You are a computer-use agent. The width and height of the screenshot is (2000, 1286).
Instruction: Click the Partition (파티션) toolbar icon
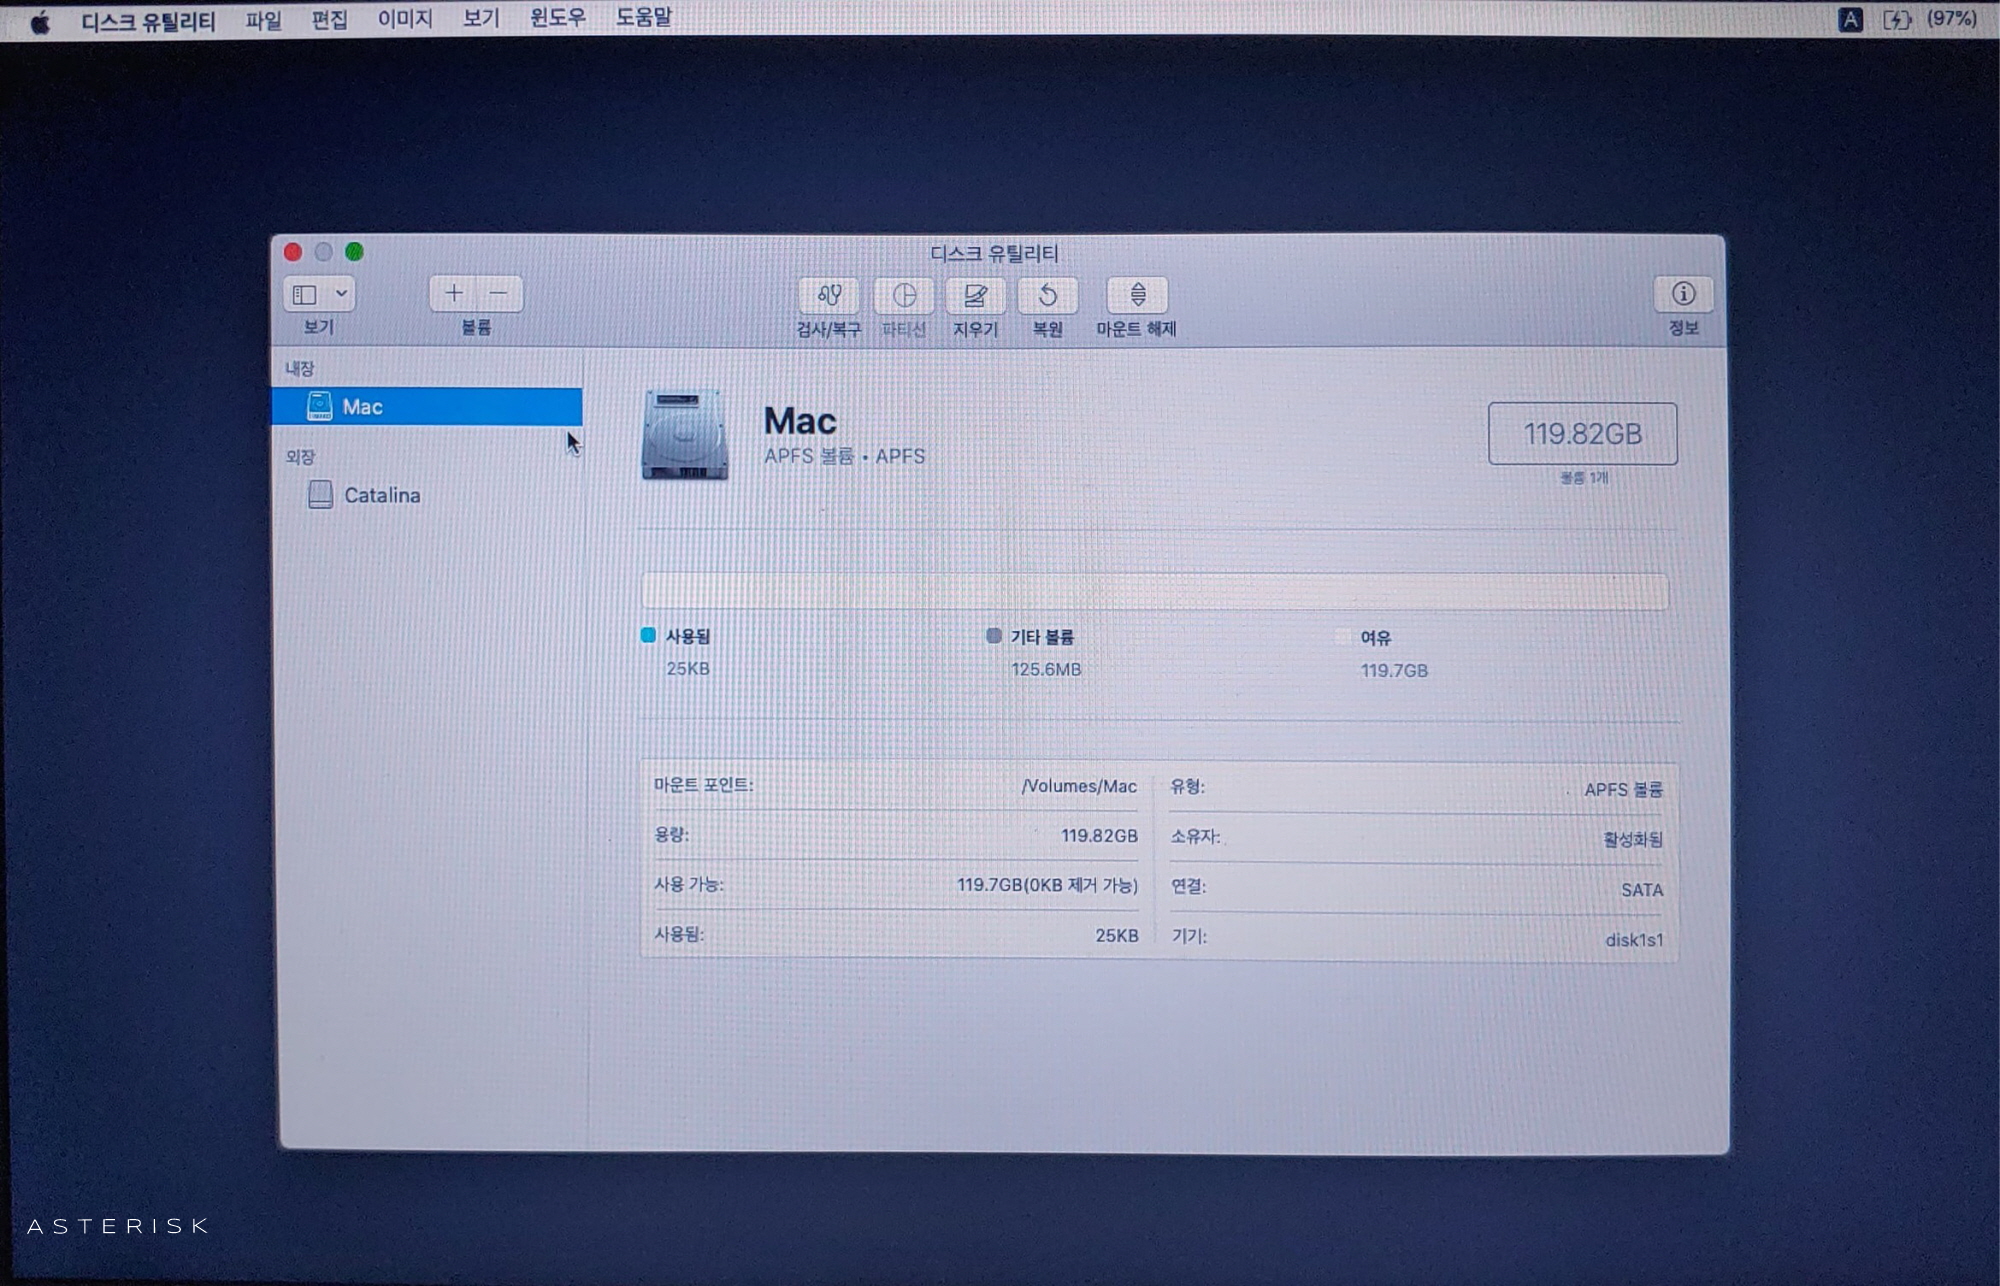(903, 295)
